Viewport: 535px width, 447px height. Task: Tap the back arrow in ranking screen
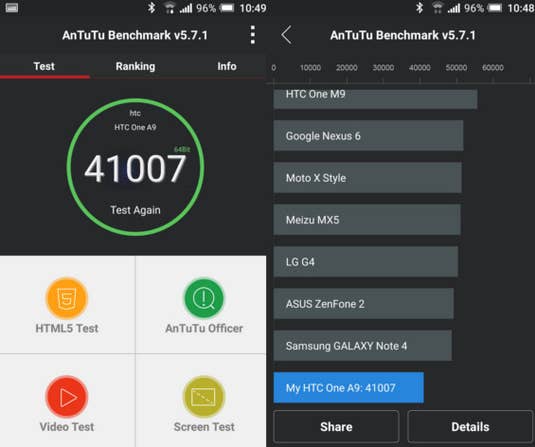point(286,35)
